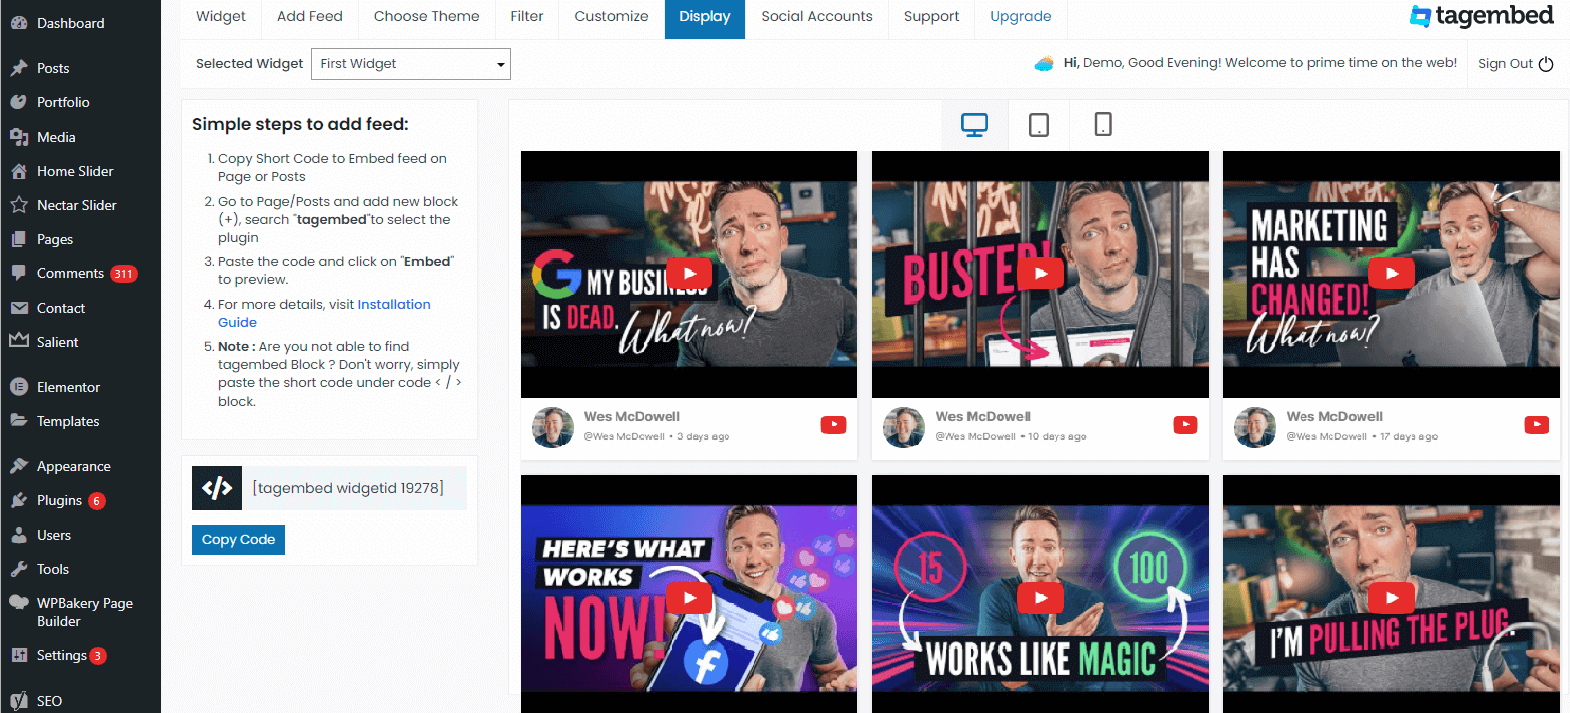The height and width of the screenshot is (713, 1570).
Task: Switch to desktop preview icon
Action: pos(974,125)
